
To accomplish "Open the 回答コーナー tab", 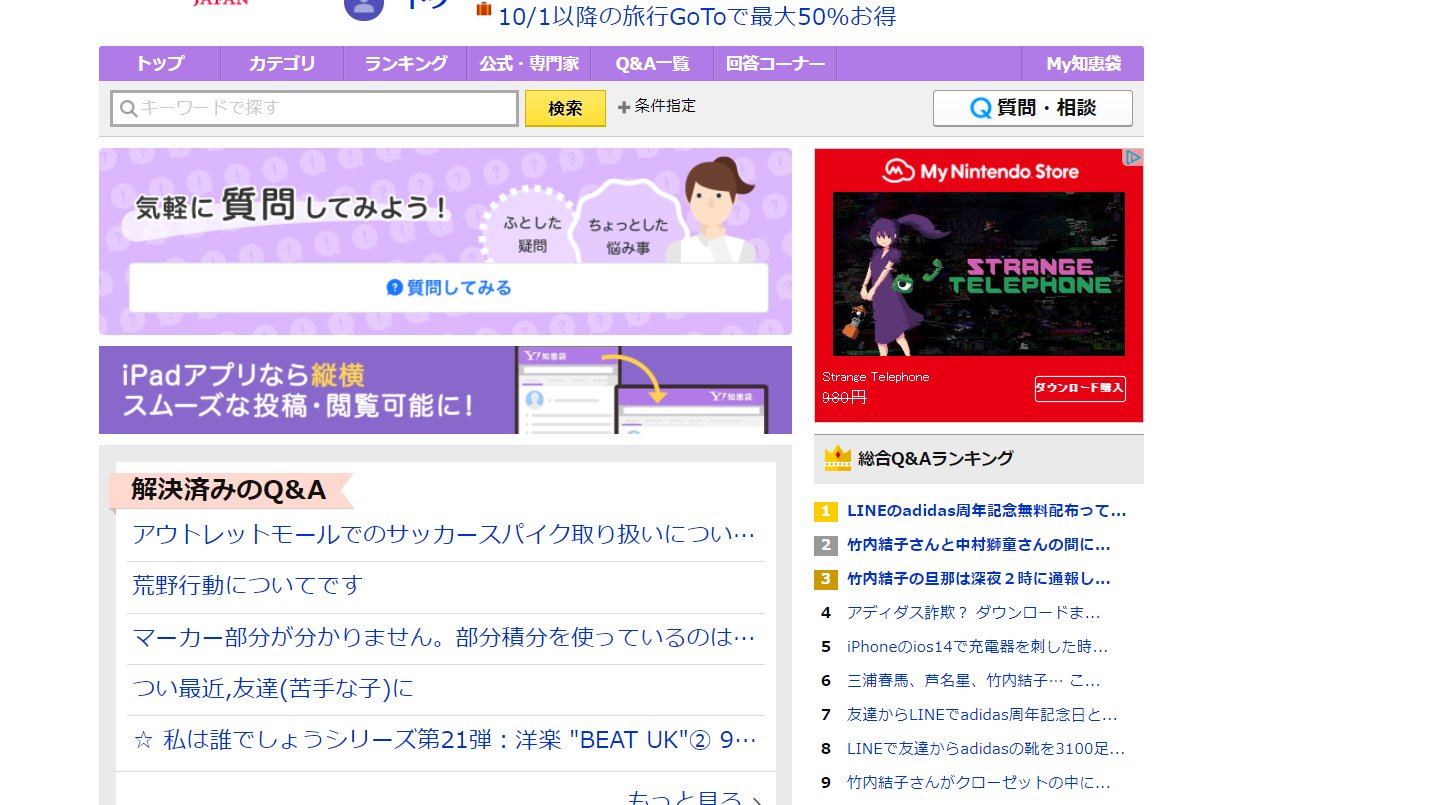I will click(x=775, y=64).
